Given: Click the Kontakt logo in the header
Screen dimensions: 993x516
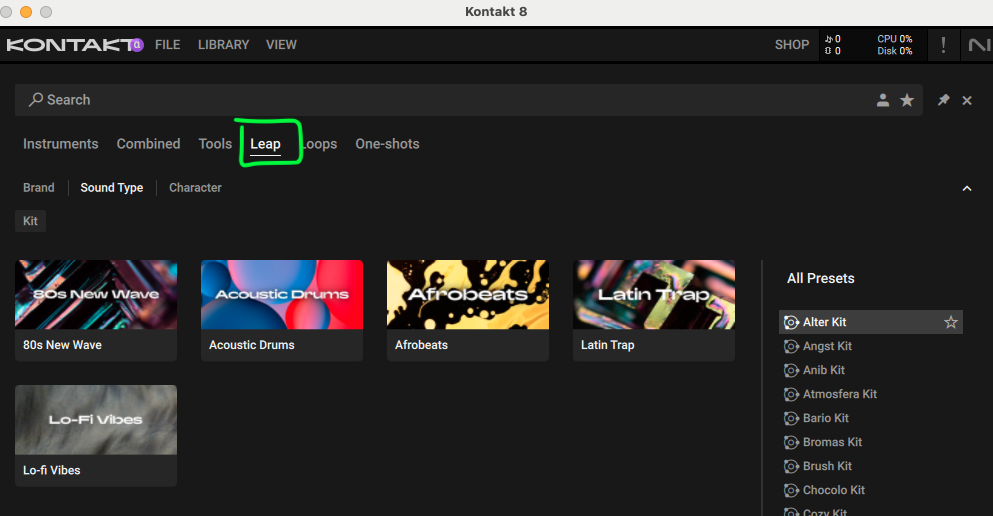Looking at the screenshot, I should click(75, 45).
